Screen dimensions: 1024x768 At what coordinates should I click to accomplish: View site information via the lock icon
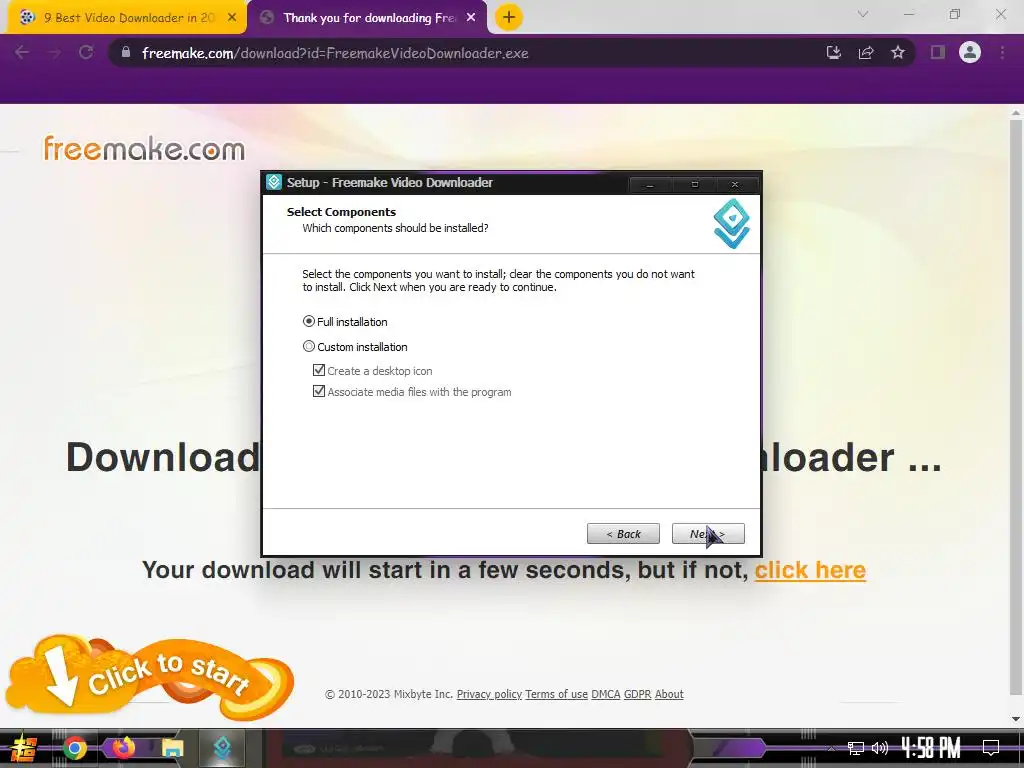(x=126, y=52)
